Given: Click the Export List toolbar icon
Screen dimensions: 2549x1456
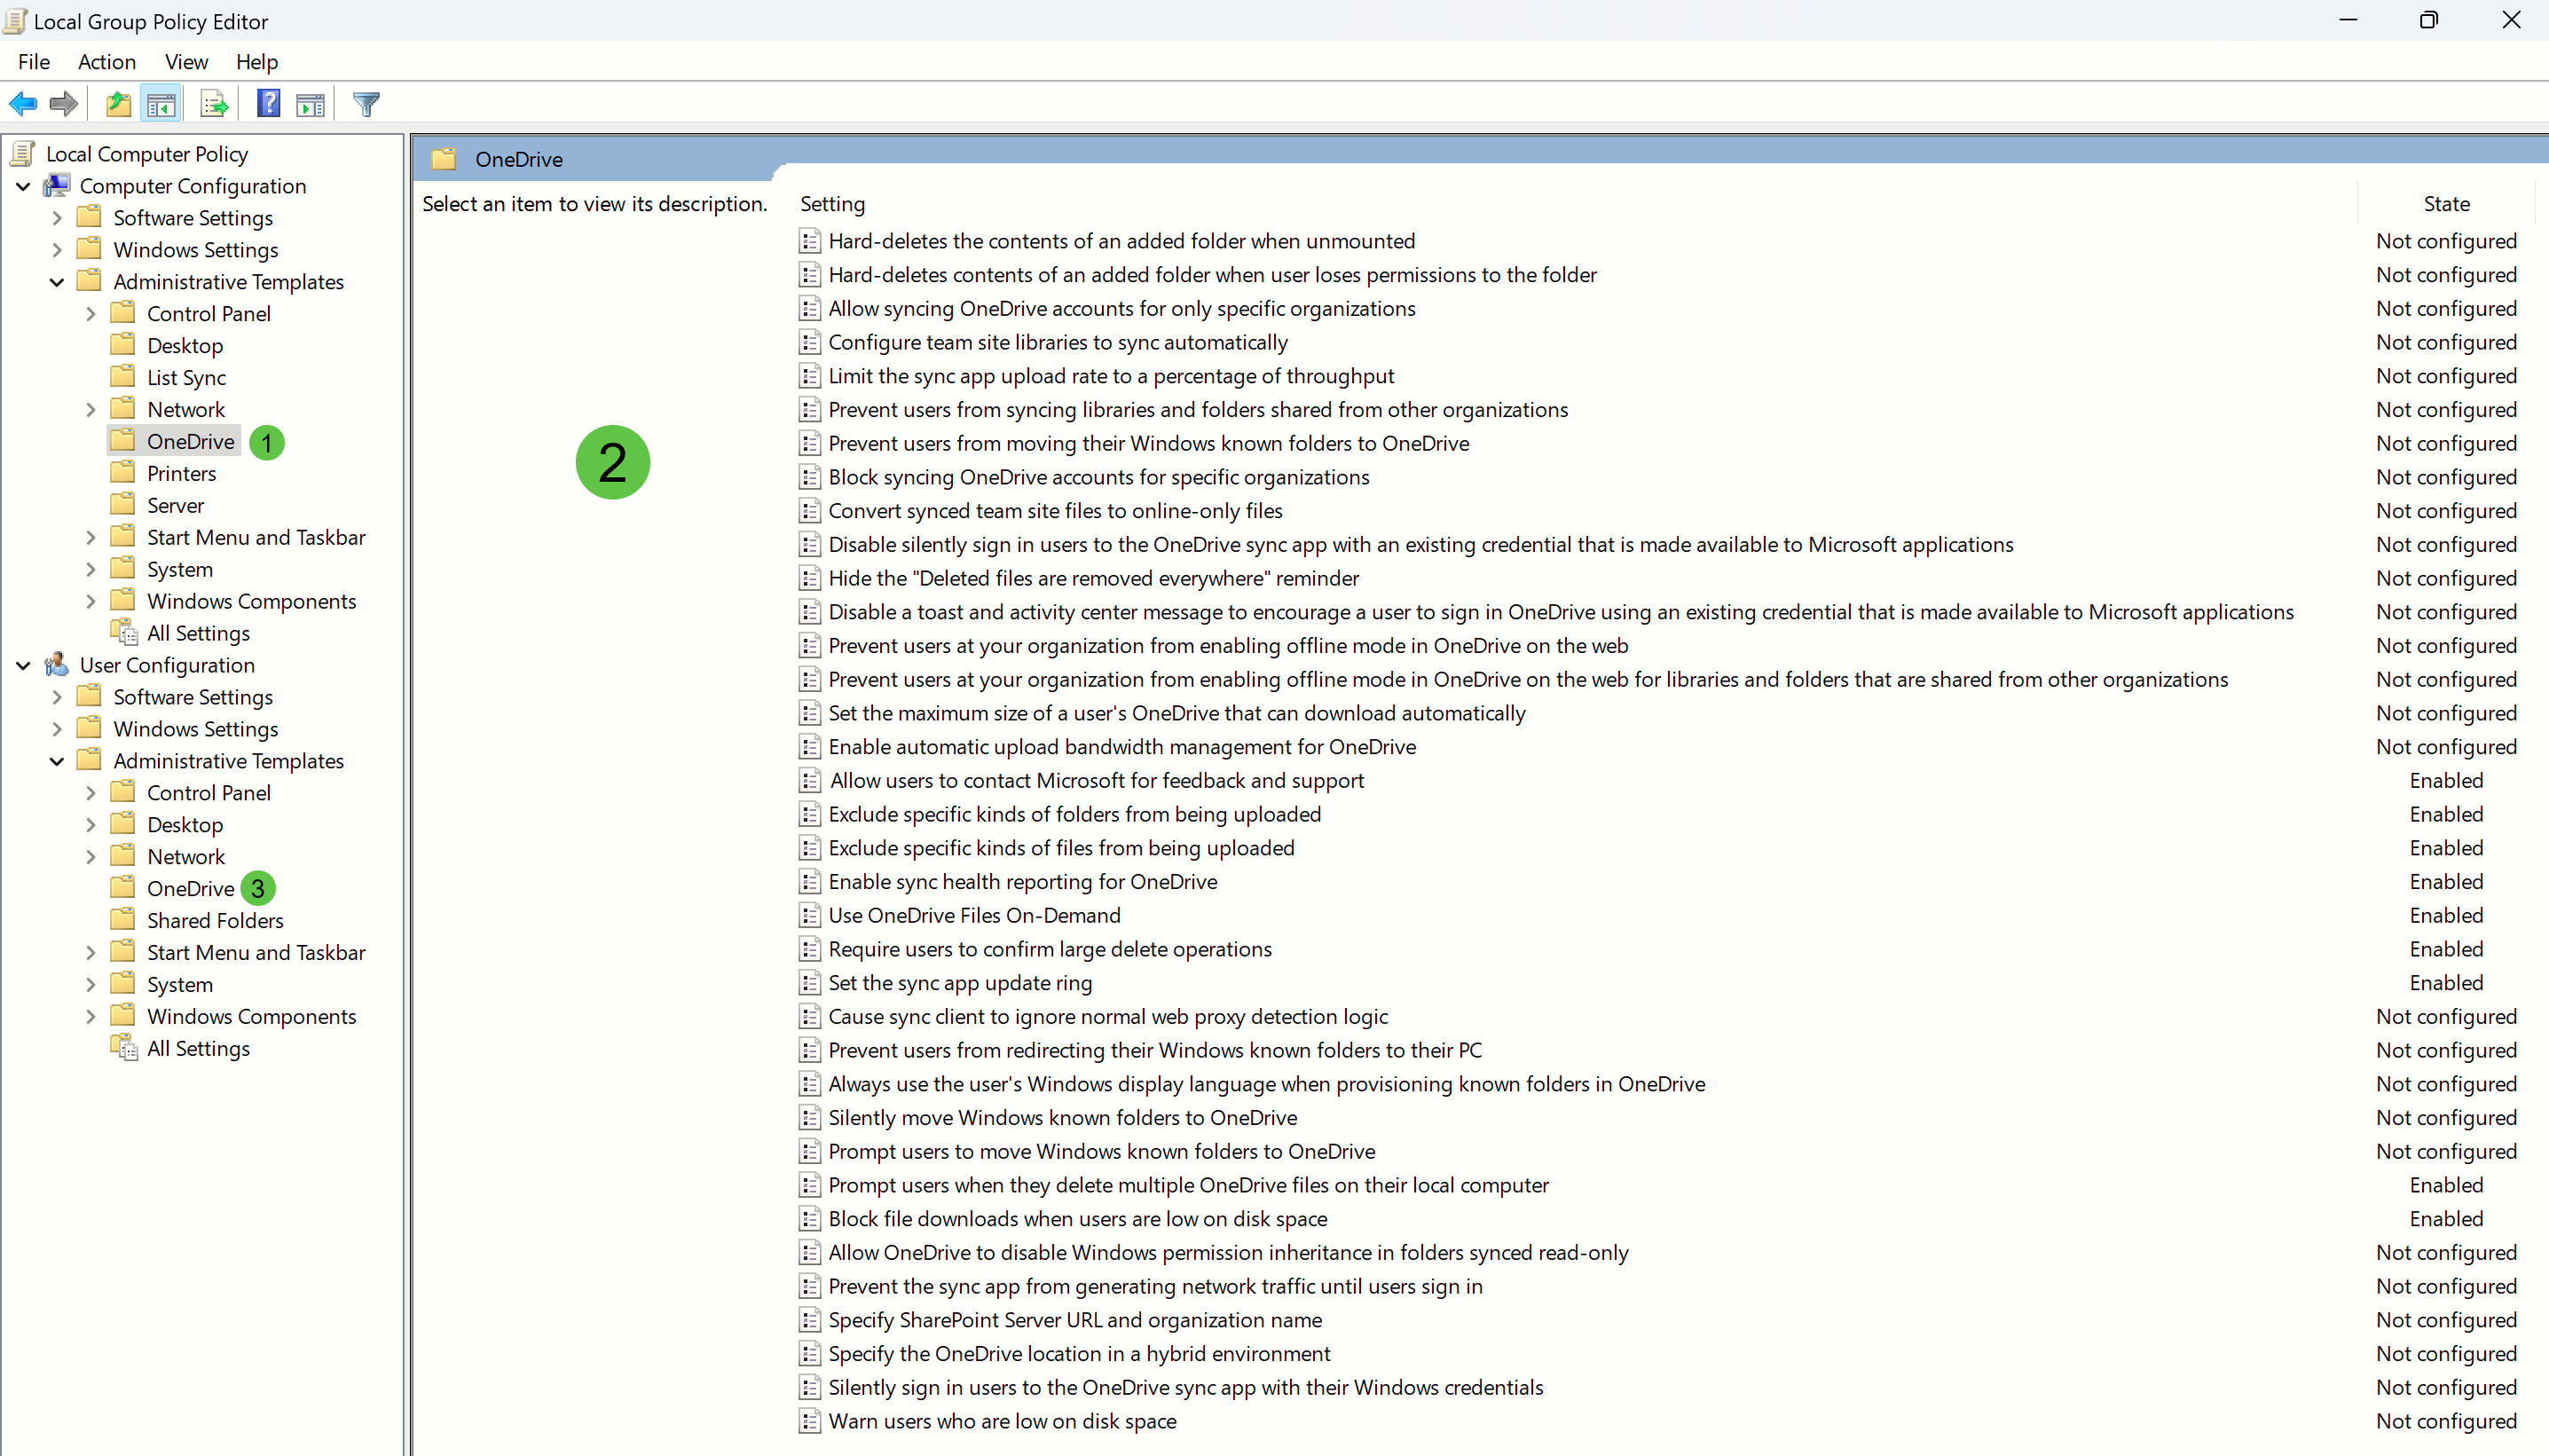Looking at the screenshot, I should click(214, 104).
